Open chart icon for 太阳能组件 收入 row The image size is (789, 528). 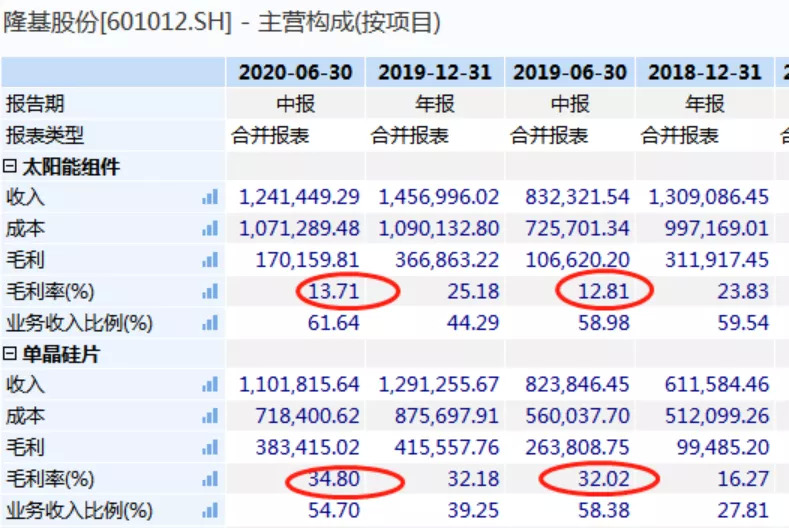coord(210,197)
